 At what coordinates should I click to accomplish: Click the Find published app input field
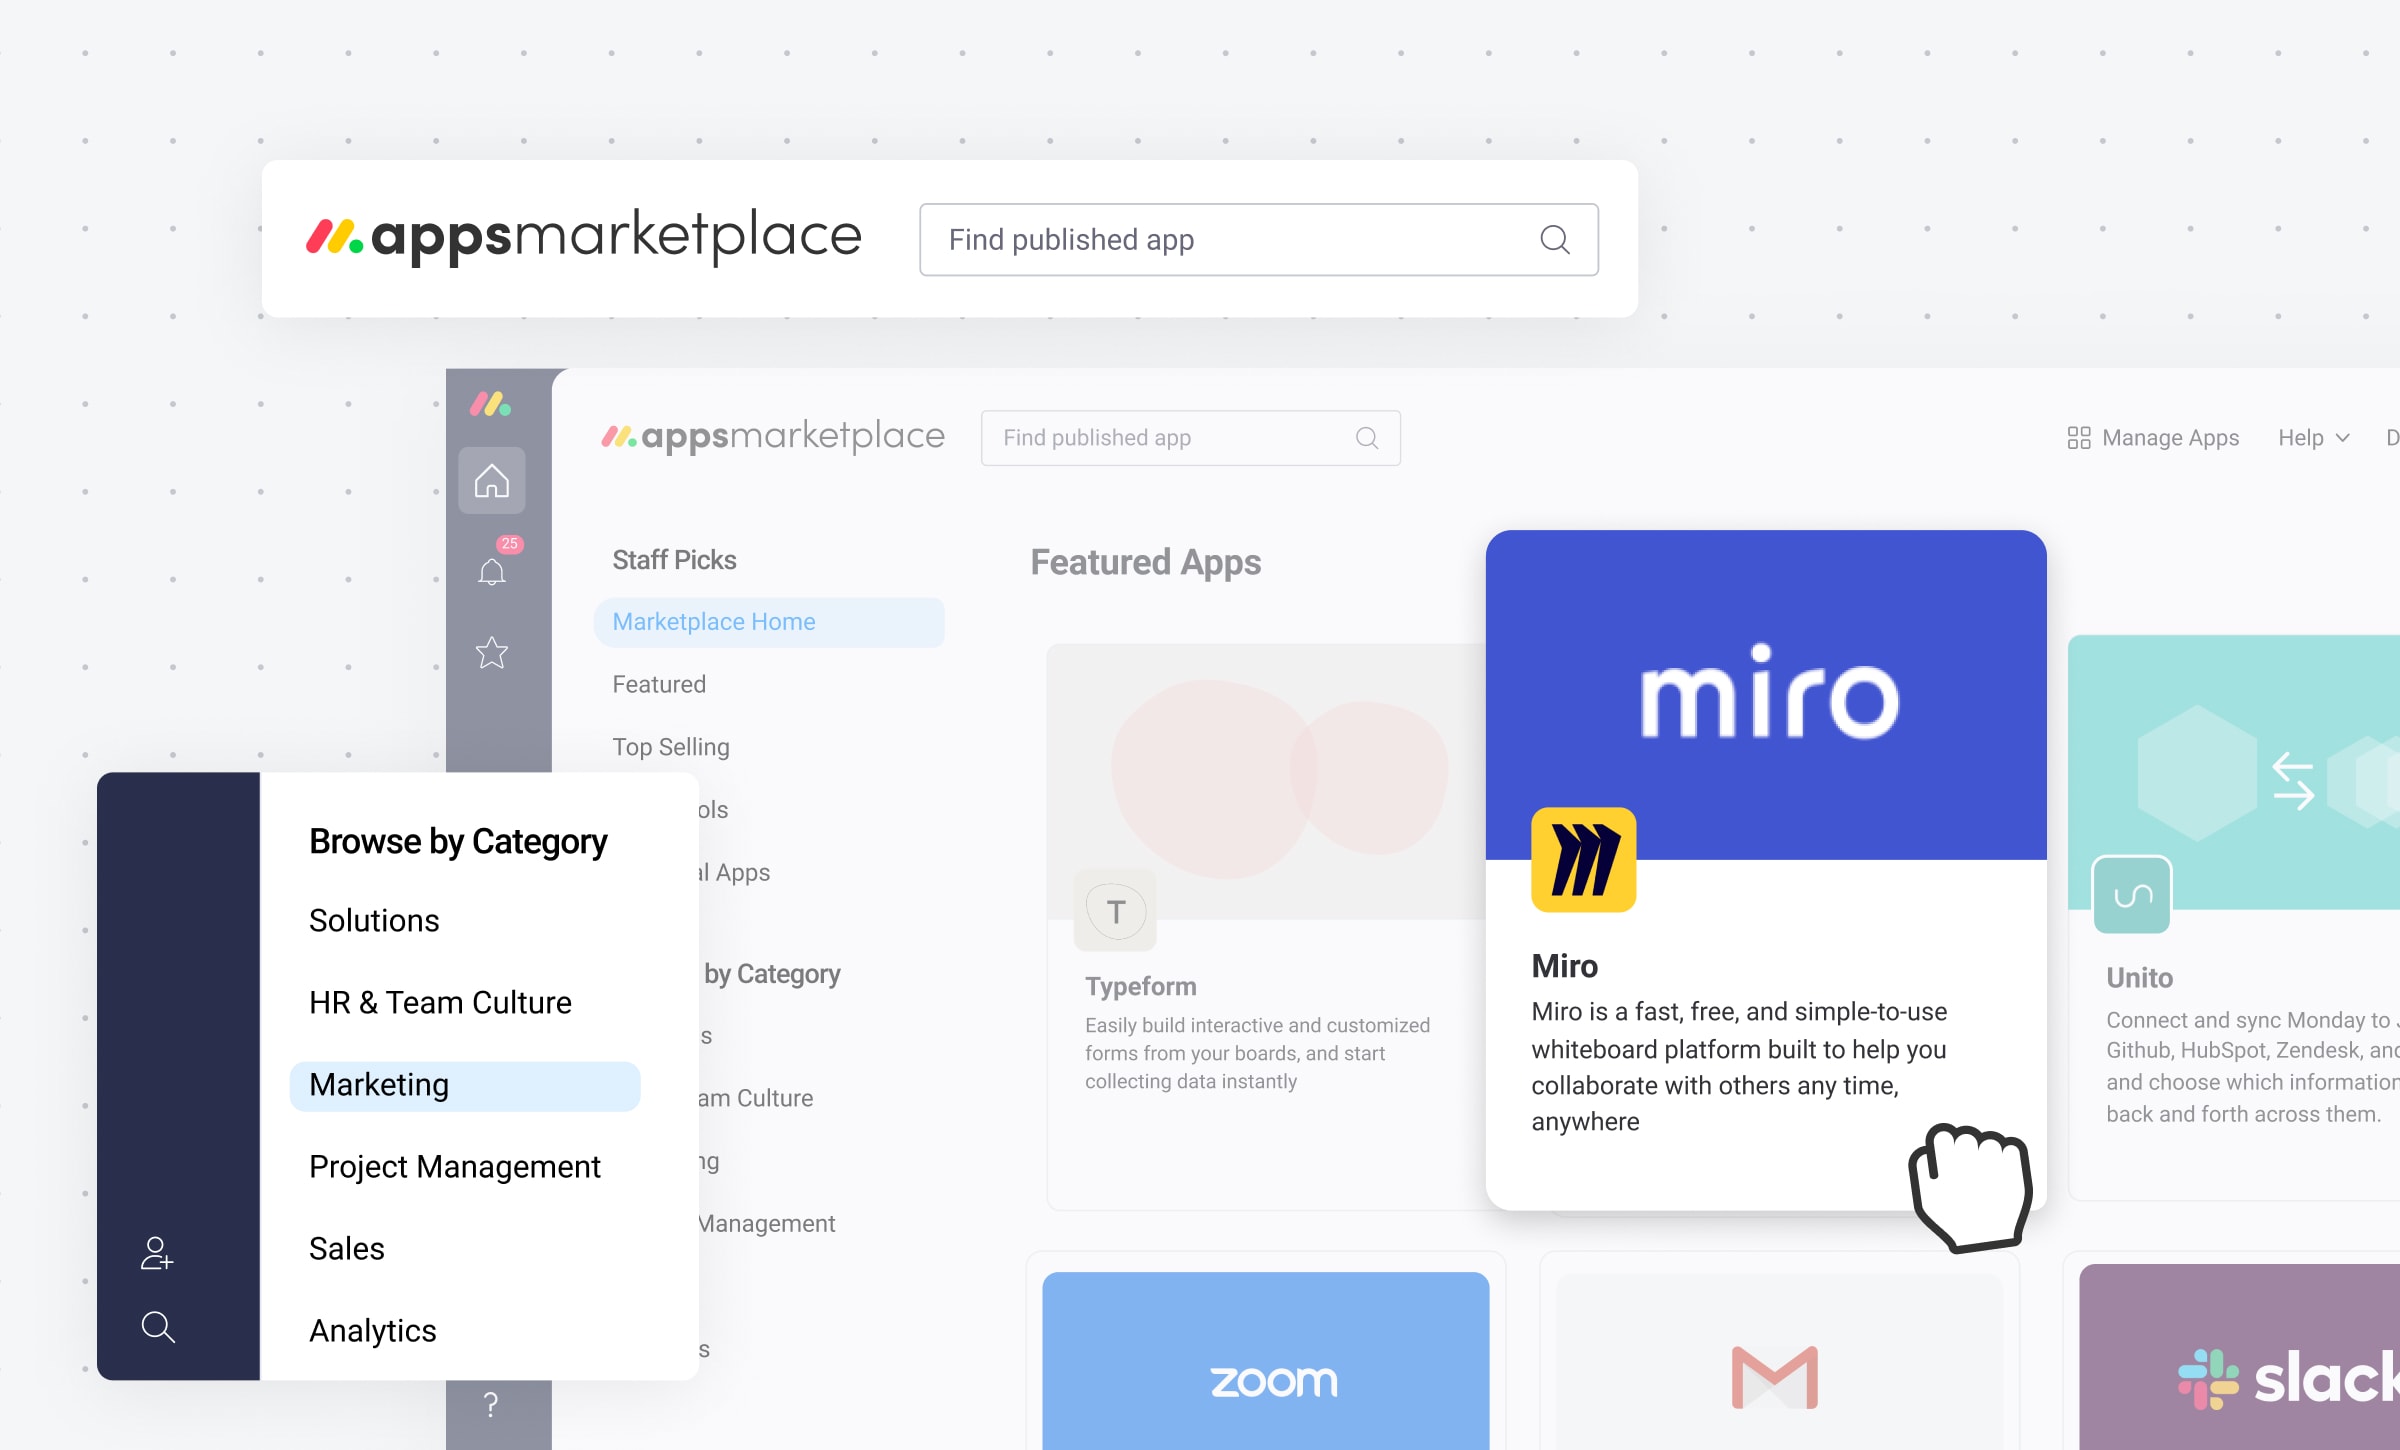[x=1255, y=240]
